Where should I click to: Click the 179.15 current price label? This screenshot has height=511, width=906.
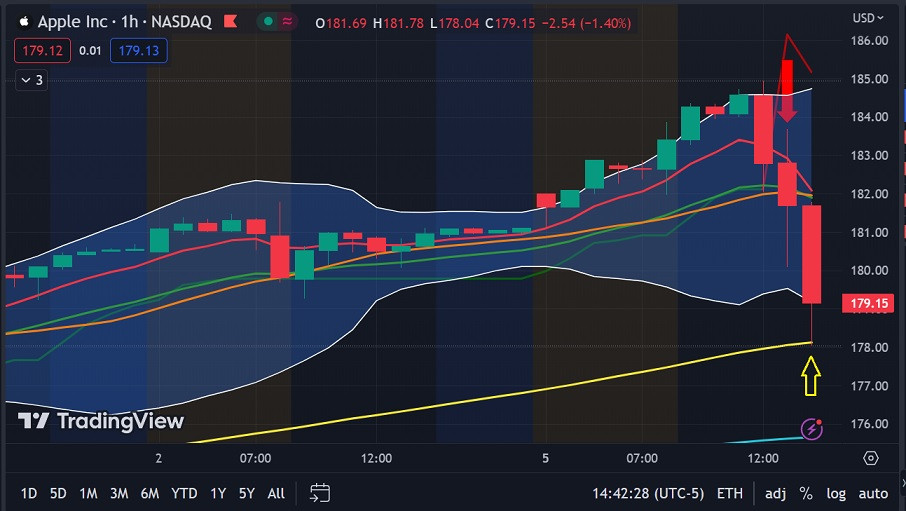coord(868,303)
